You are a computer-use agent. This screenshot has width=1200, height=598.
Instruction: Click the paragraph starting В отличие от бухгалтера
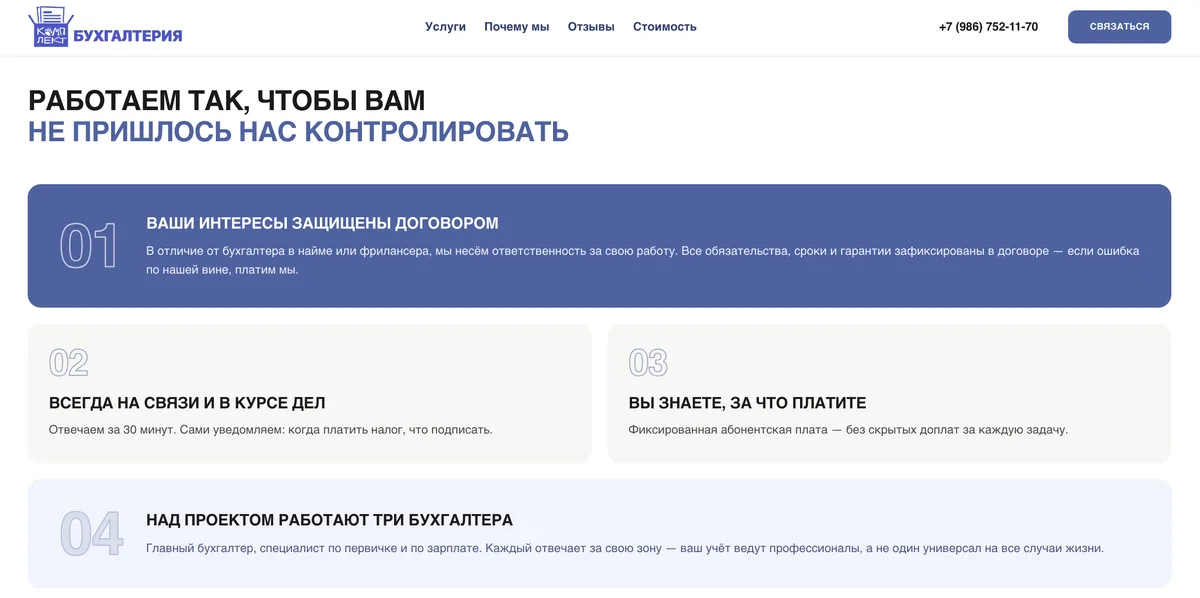(x=643, y=260)
